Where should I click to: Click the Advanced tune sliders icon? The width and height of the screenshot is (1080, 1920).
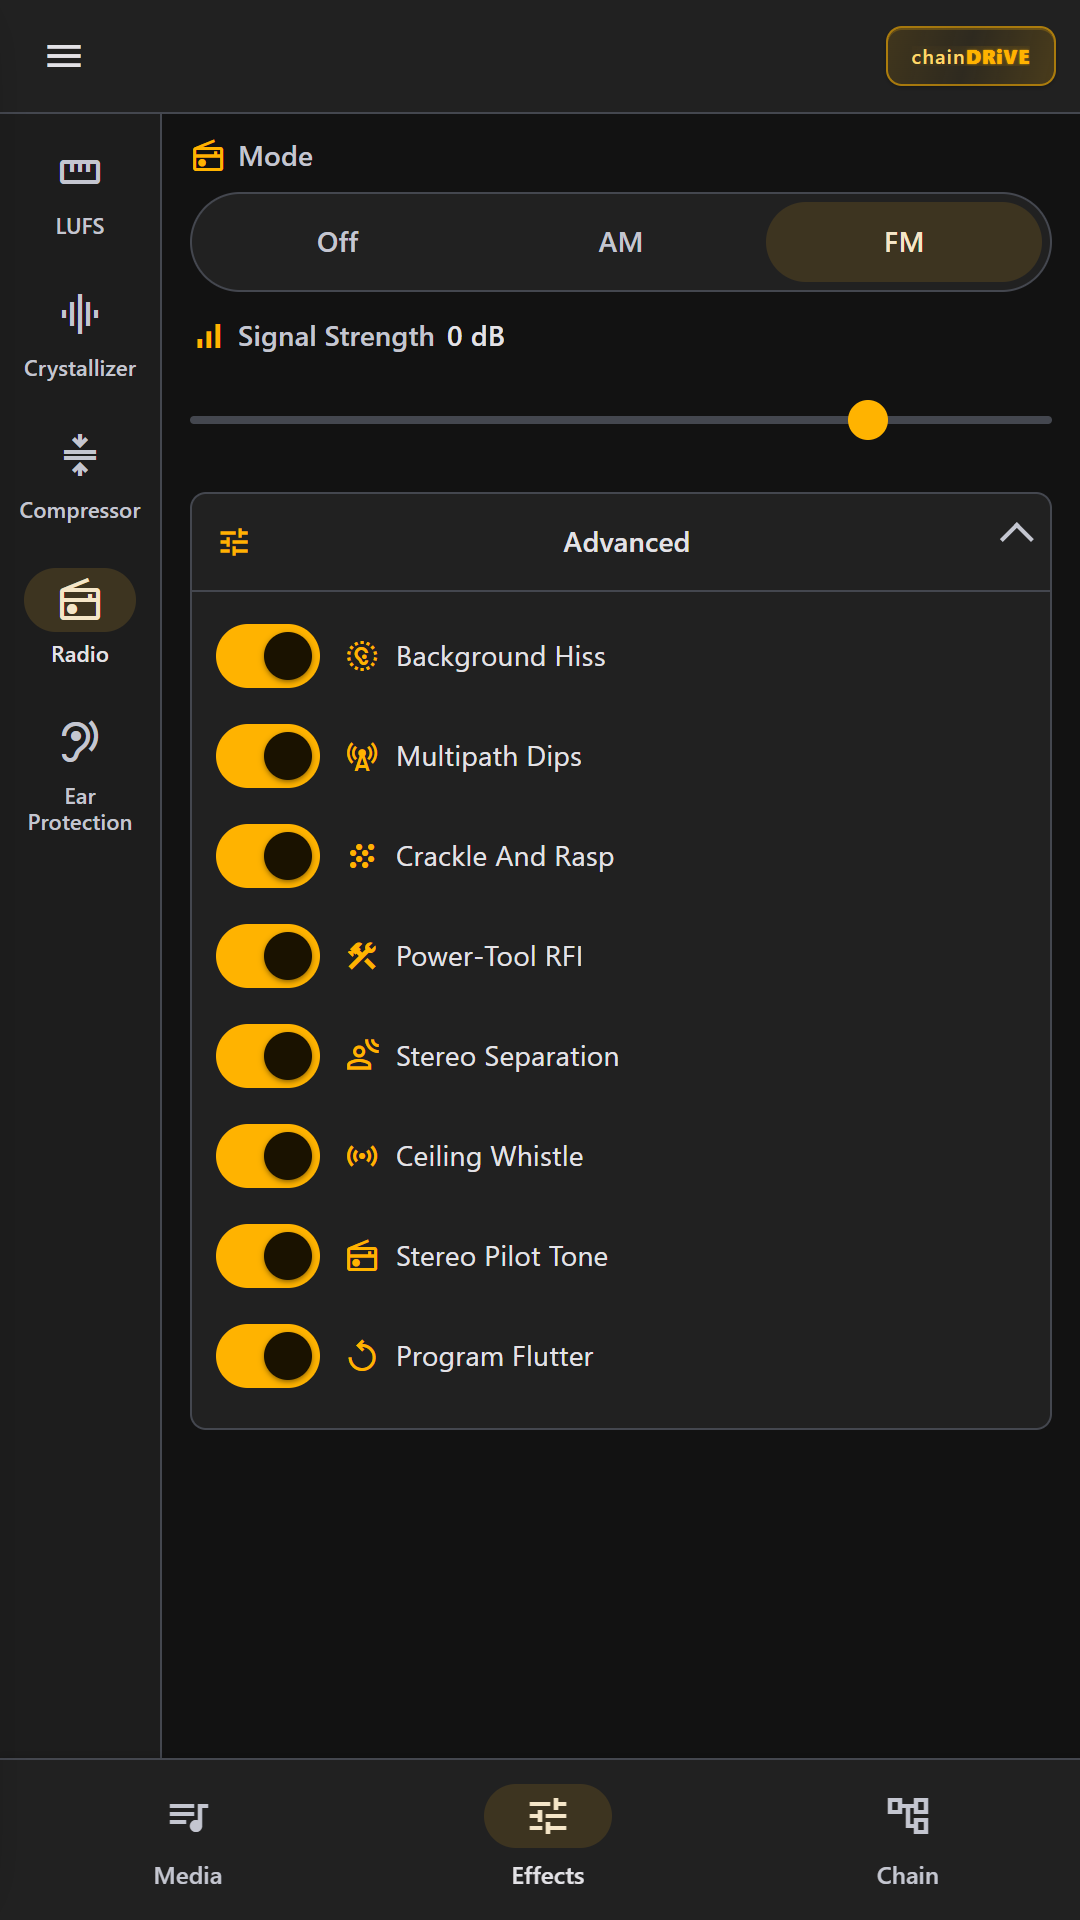(x=234, y=542)
